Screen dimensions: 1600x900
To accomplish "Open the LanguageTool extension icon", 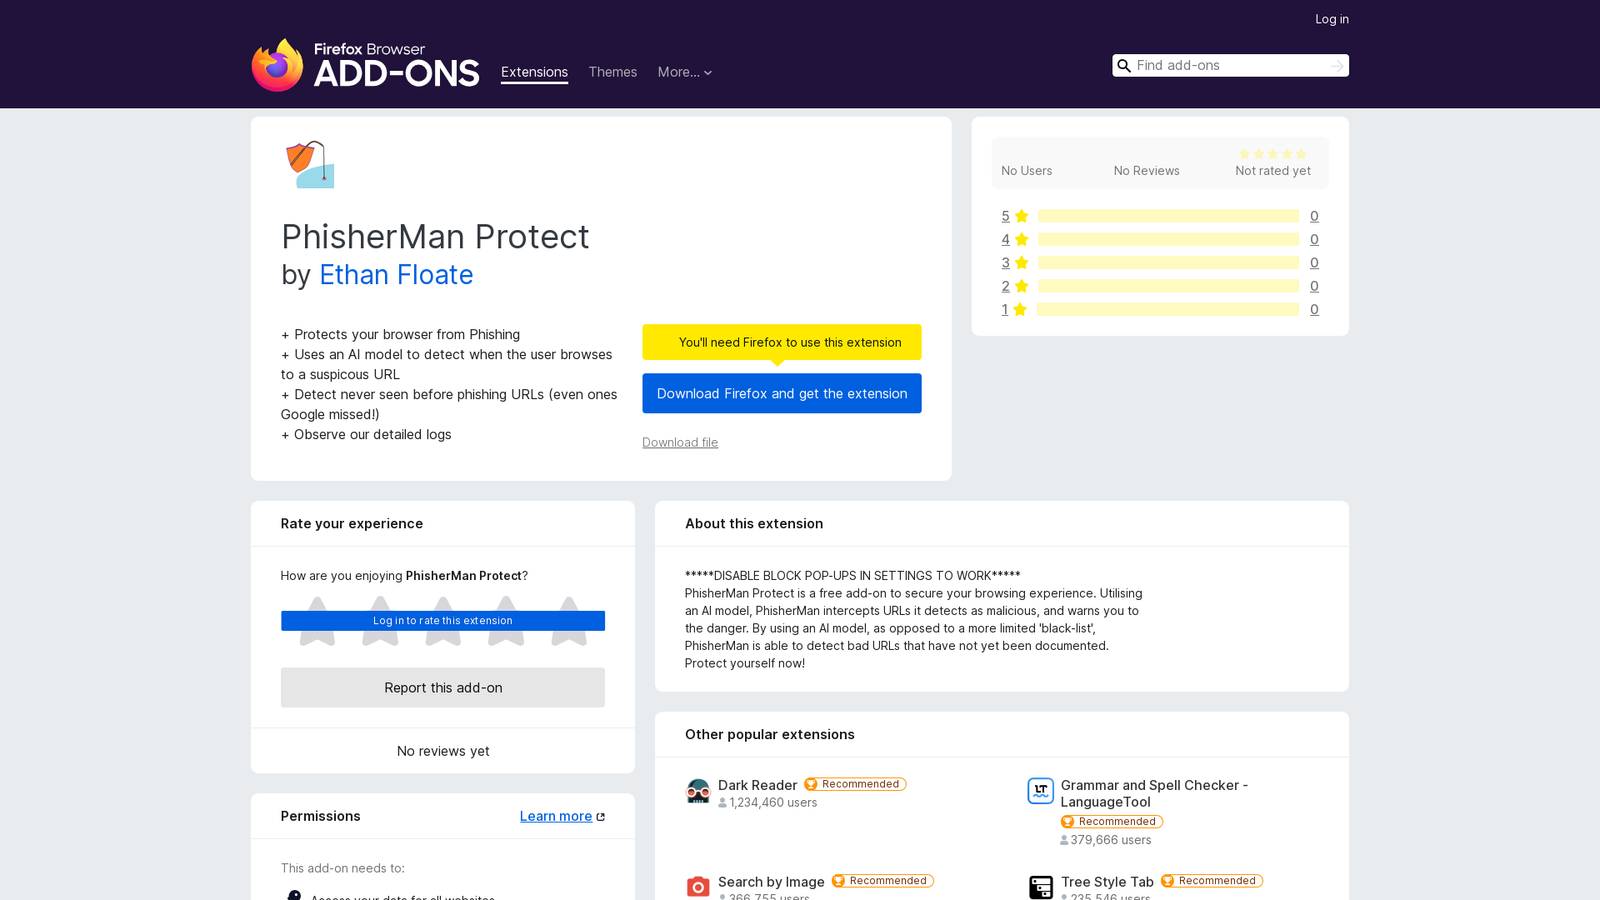I will [x=1041, y=791].
